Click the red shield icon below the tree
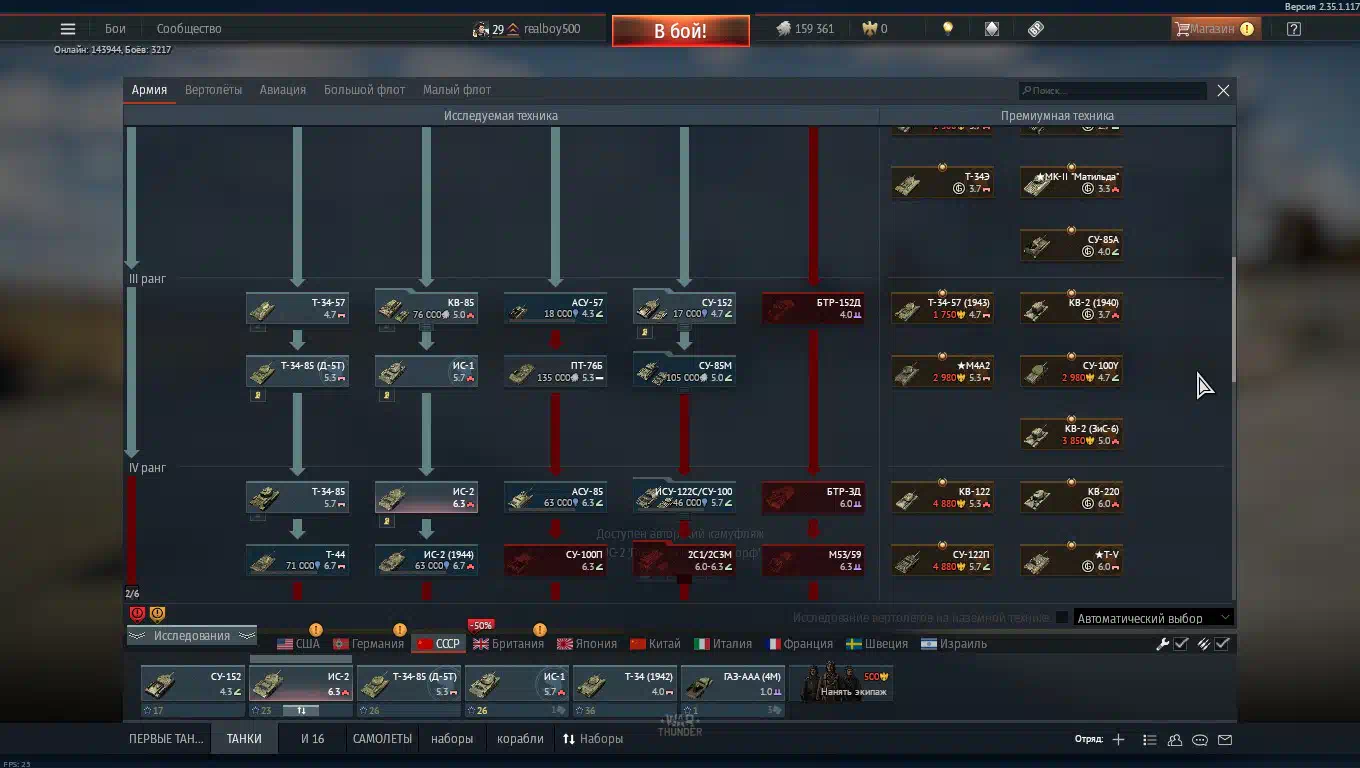 click(x=137, y=614)
